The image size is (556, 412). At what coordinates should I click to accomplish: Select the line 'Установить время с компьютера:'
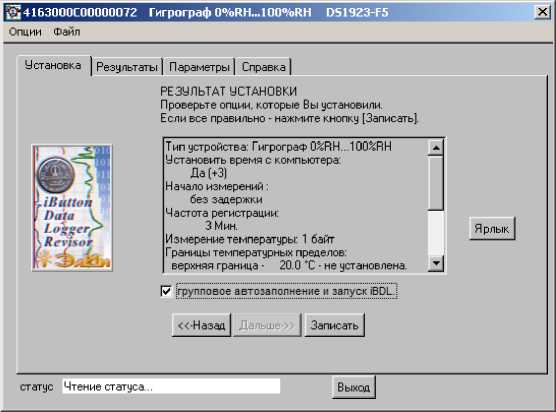click(253, 160)
